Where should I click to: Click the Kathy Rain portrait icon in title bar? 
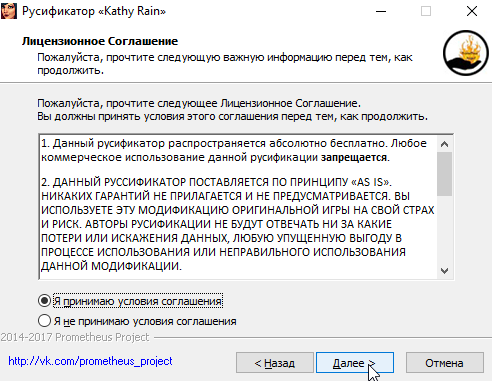tap(9, 11)
